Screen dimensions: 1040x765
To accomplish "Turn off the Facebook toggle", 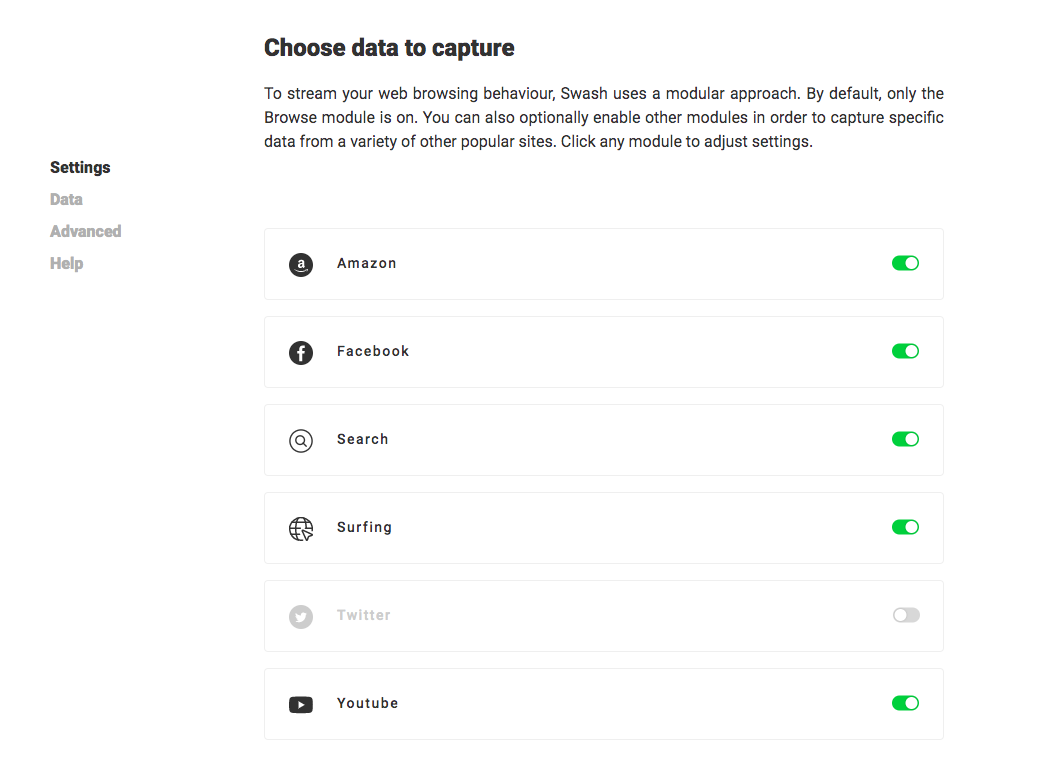I will (x=905, y=351).
